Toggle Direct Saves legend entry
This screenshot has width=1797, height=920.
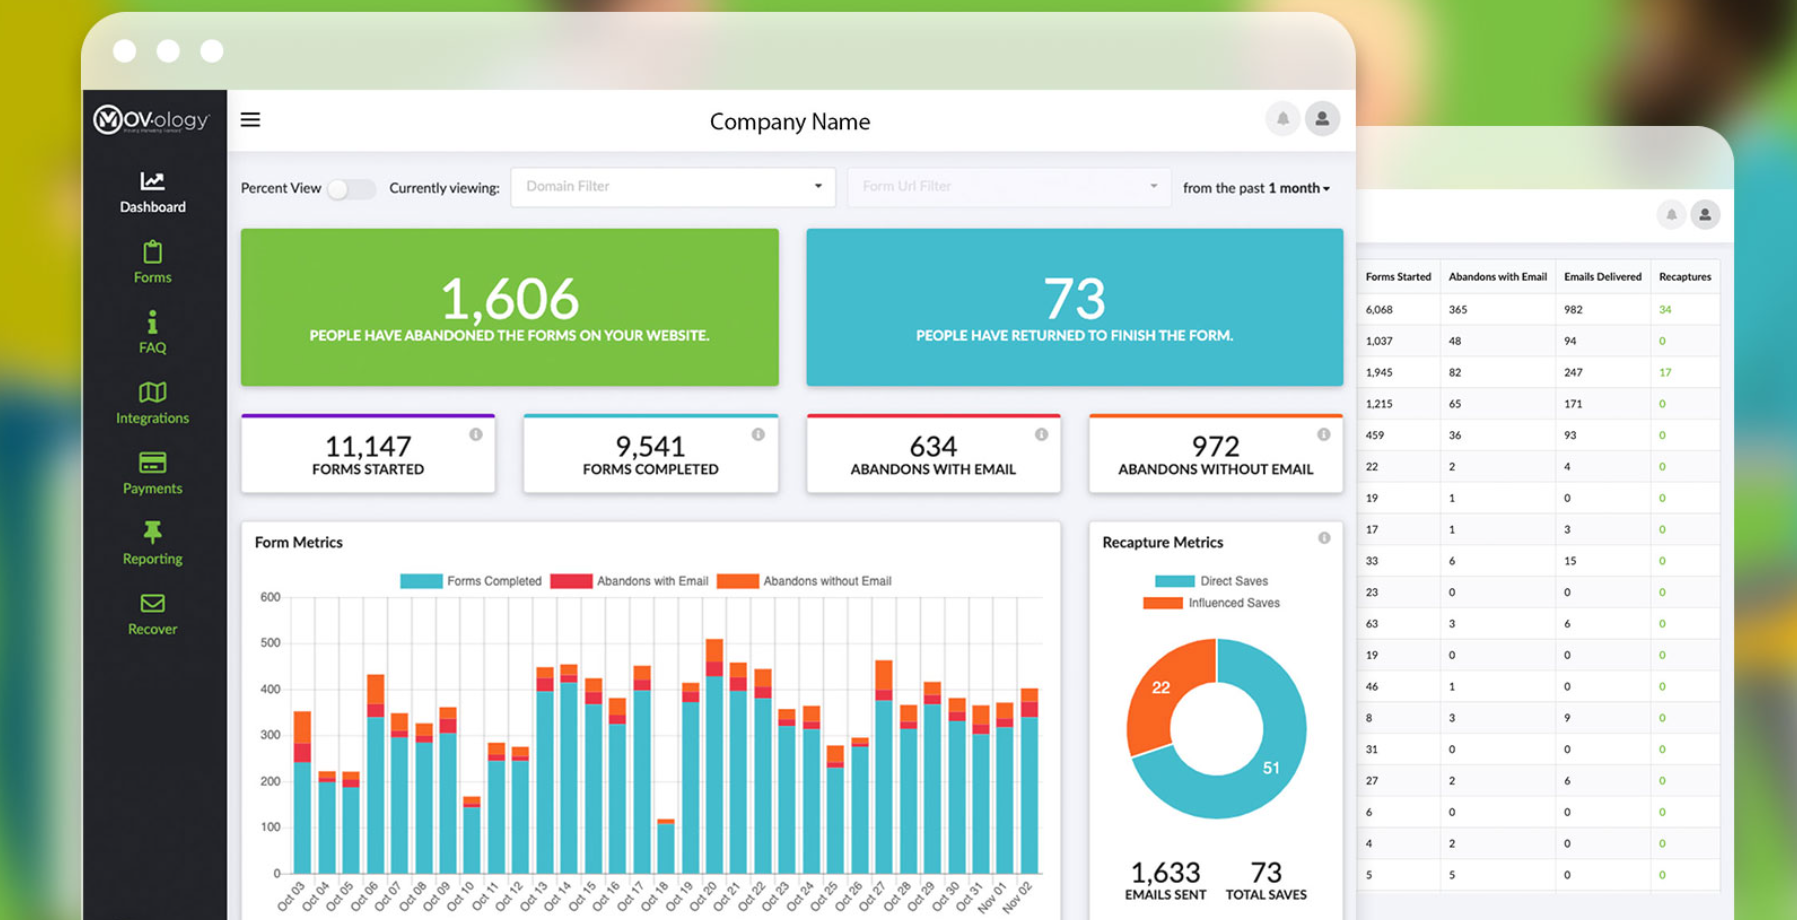[1211, 581]
